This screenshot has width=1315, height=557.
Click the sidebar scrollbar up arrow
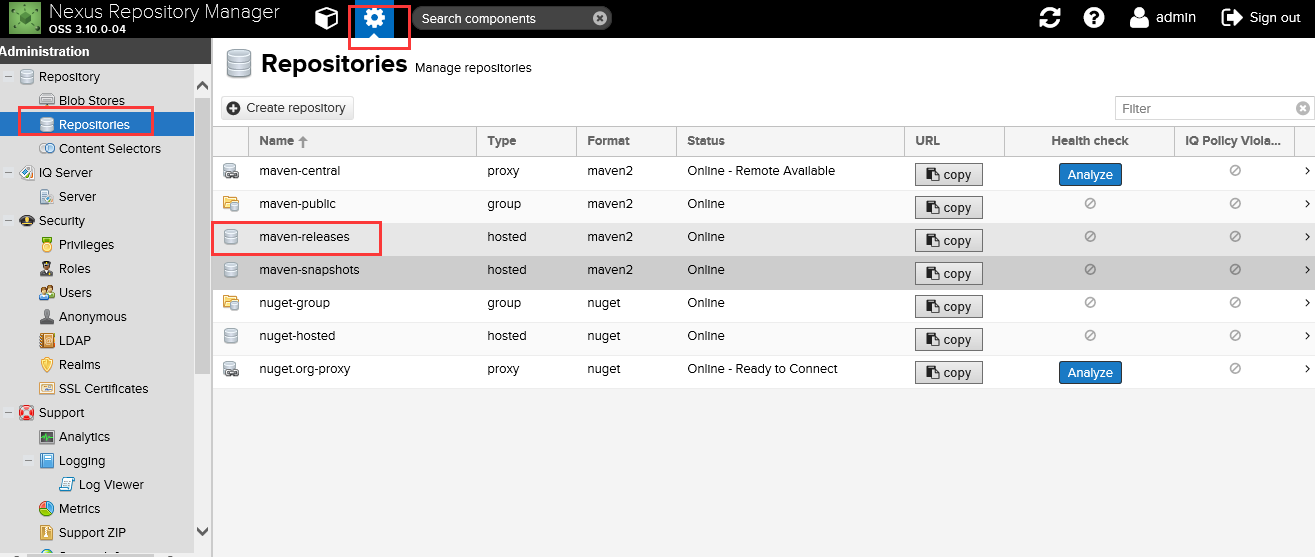(x=203, y=87)
